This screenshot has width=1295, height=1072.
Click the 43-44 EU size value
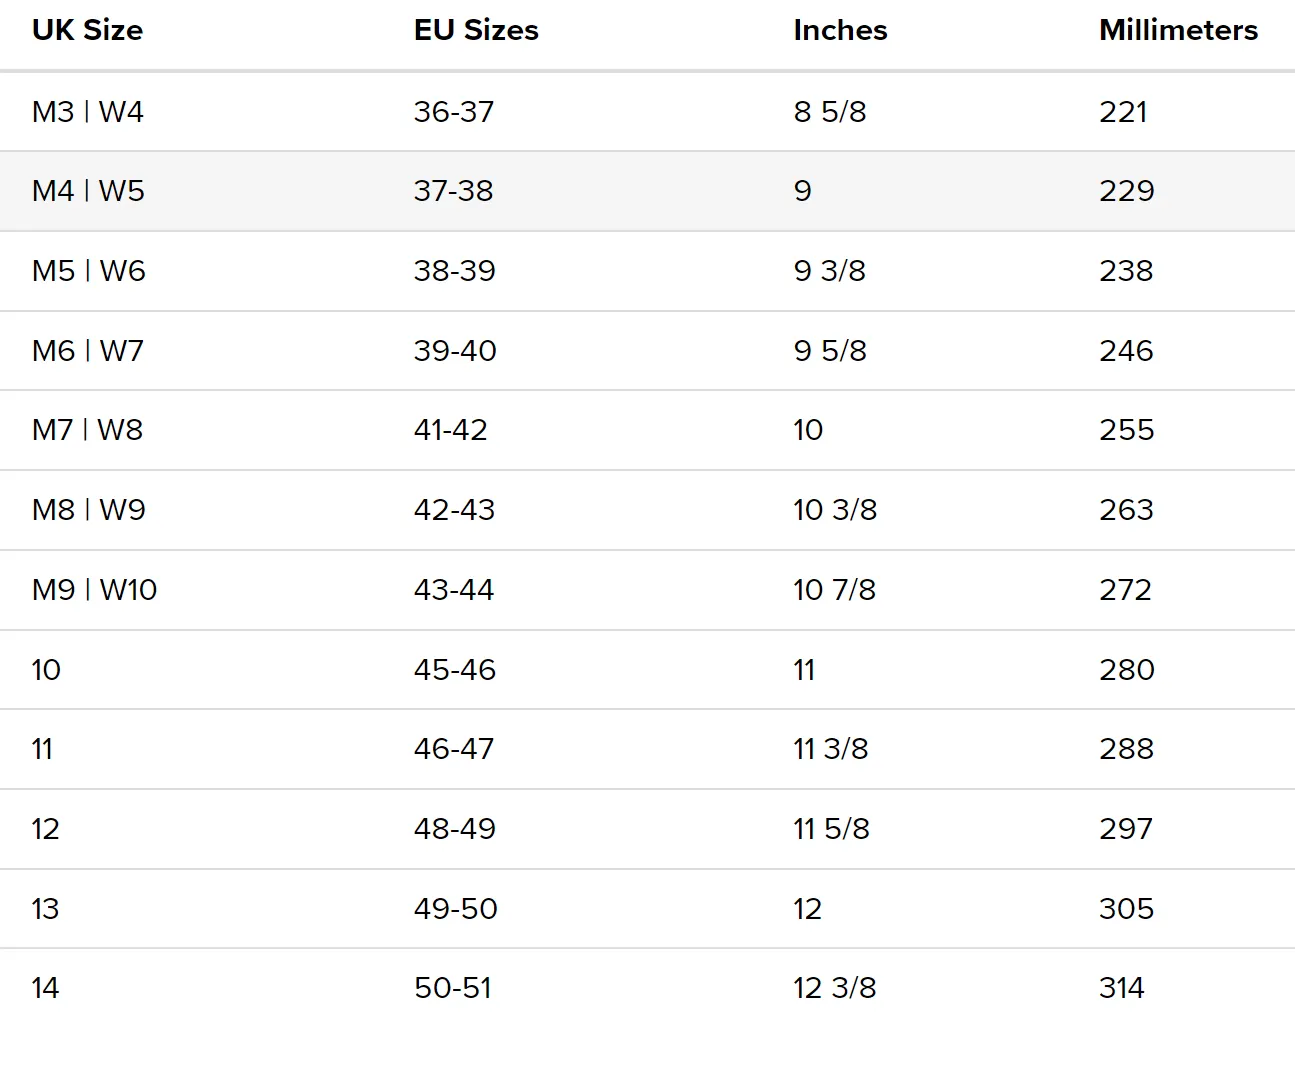[x=454, y=590]
